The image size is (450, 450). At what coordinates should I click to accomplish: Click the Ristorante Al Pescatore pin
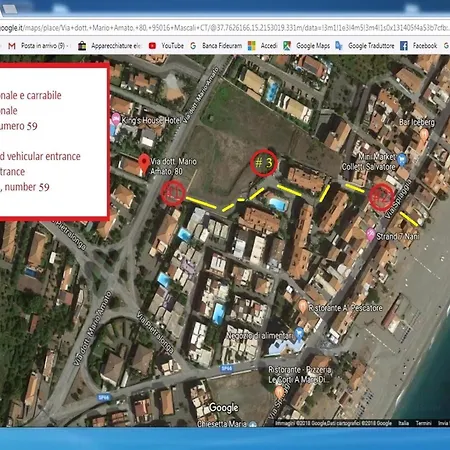click(x=303, y=306)
